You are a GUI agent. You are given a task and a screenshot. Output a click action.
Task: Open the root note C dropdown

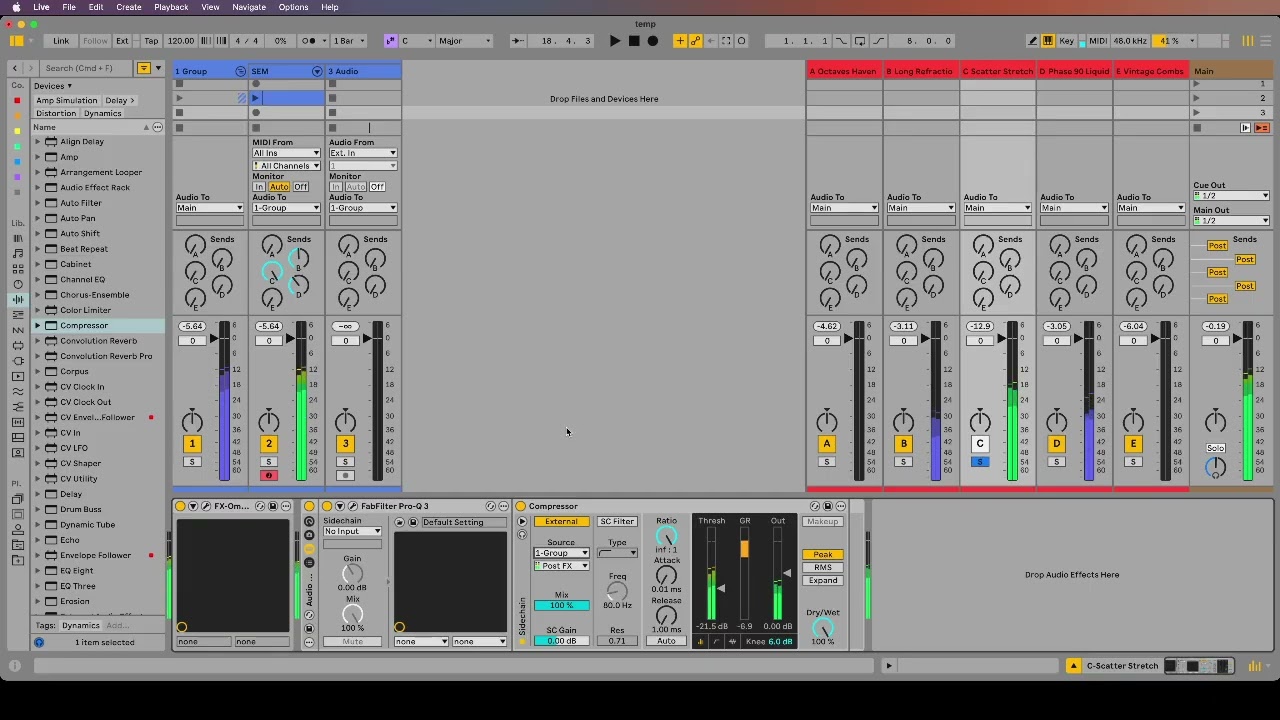(417, 41)
